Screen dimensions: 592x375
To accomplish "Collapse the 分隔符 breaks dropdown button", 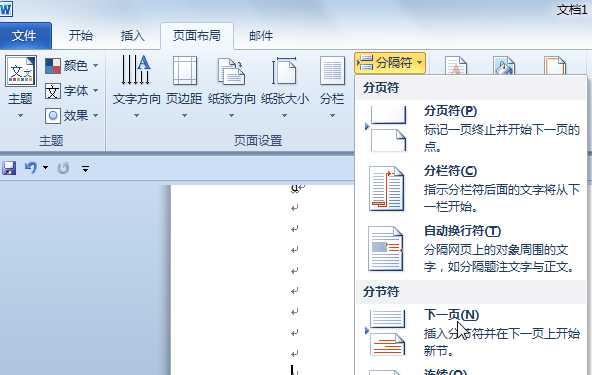I will pyautogui.click(x=390, y=63).
